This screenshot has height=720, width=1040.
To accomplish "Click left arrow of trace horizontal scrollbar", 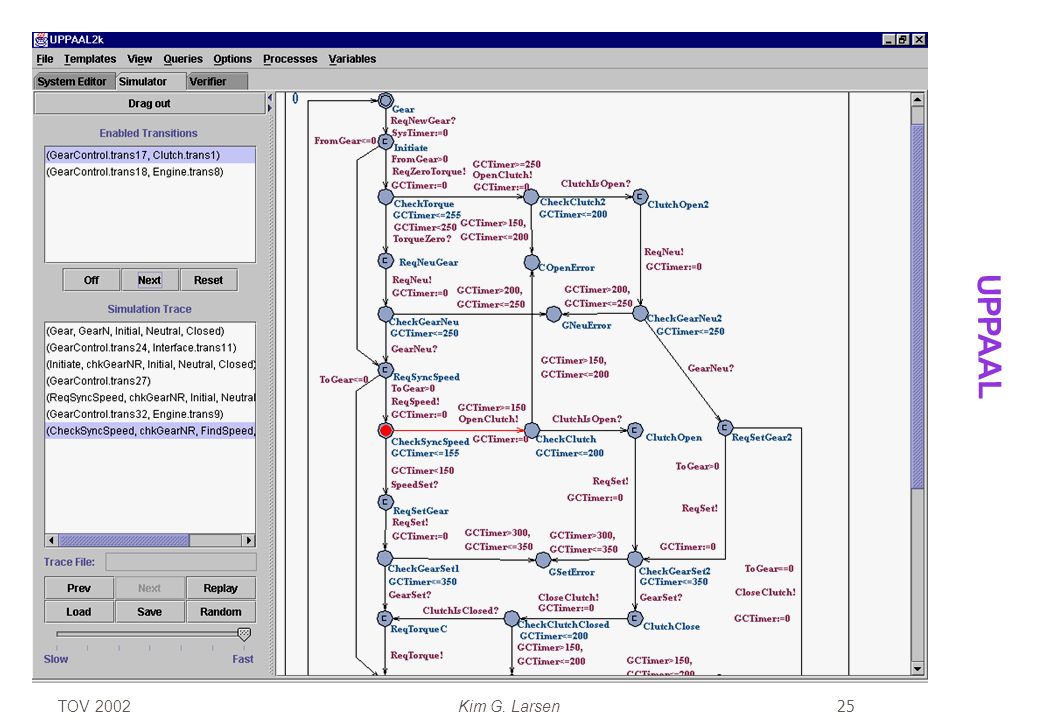I will click(x=51, y=540).
